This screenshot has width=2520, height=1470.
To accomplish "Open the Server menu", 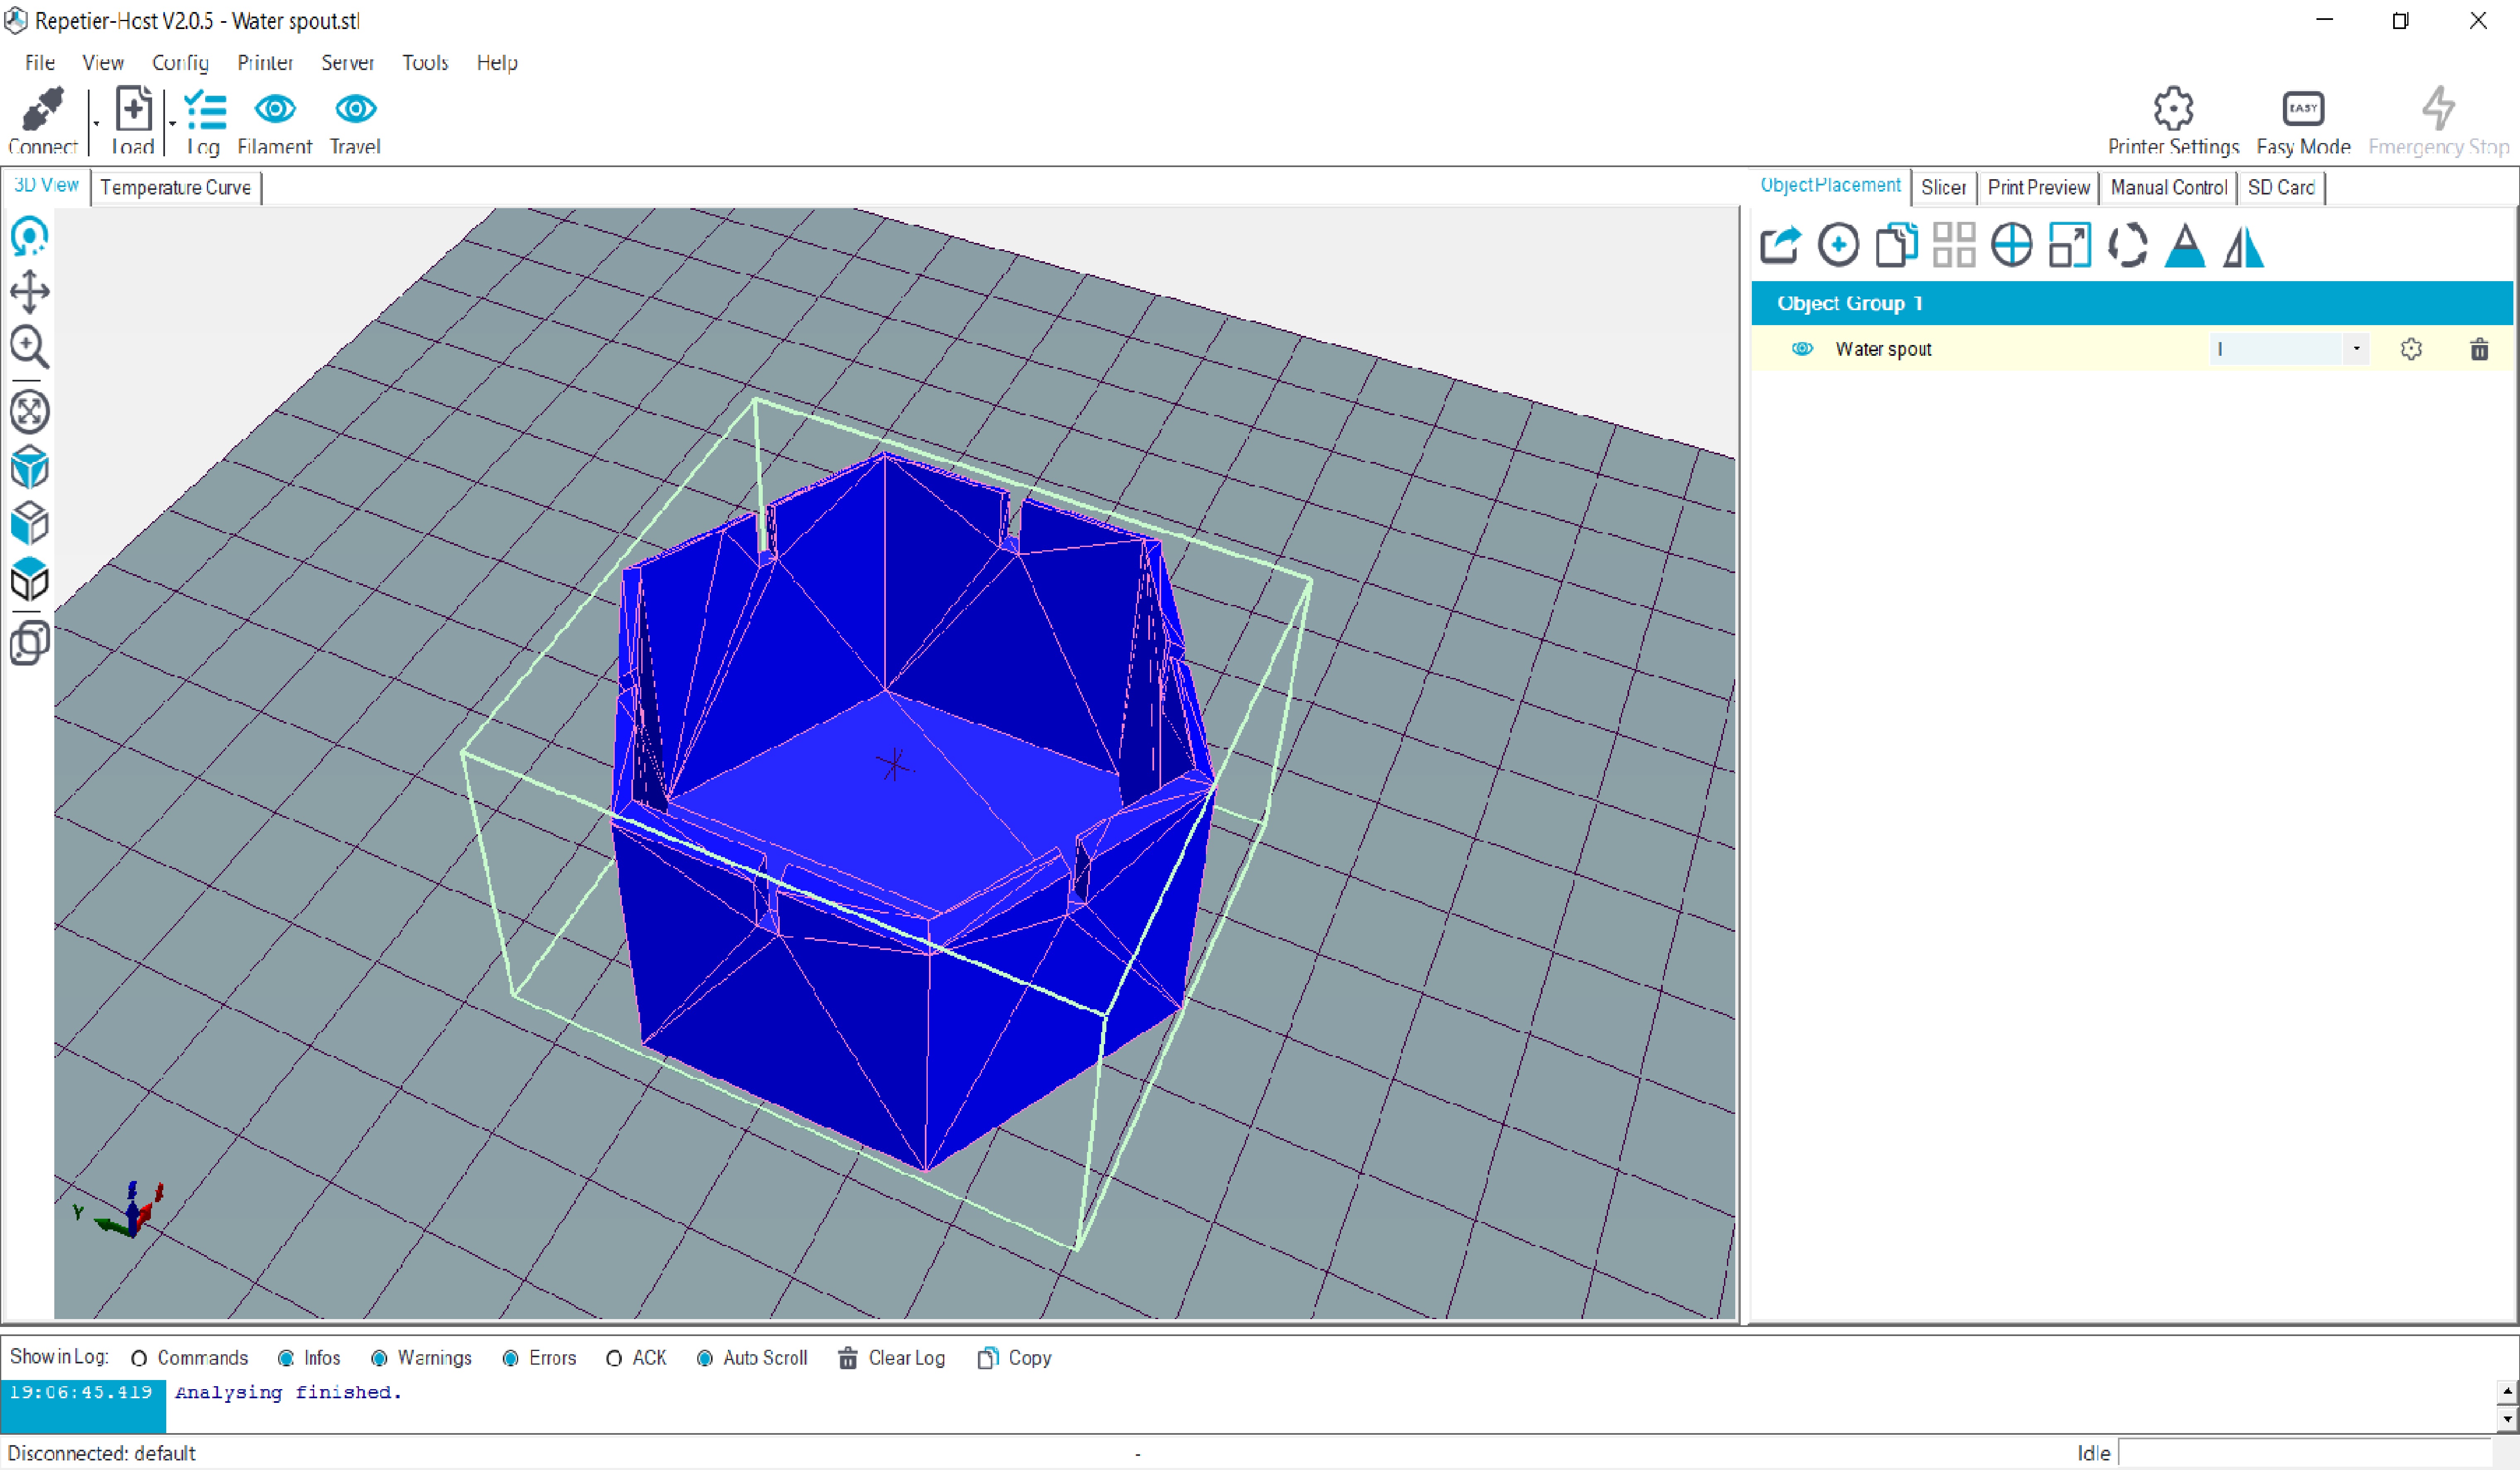I will tap(347, 63).
